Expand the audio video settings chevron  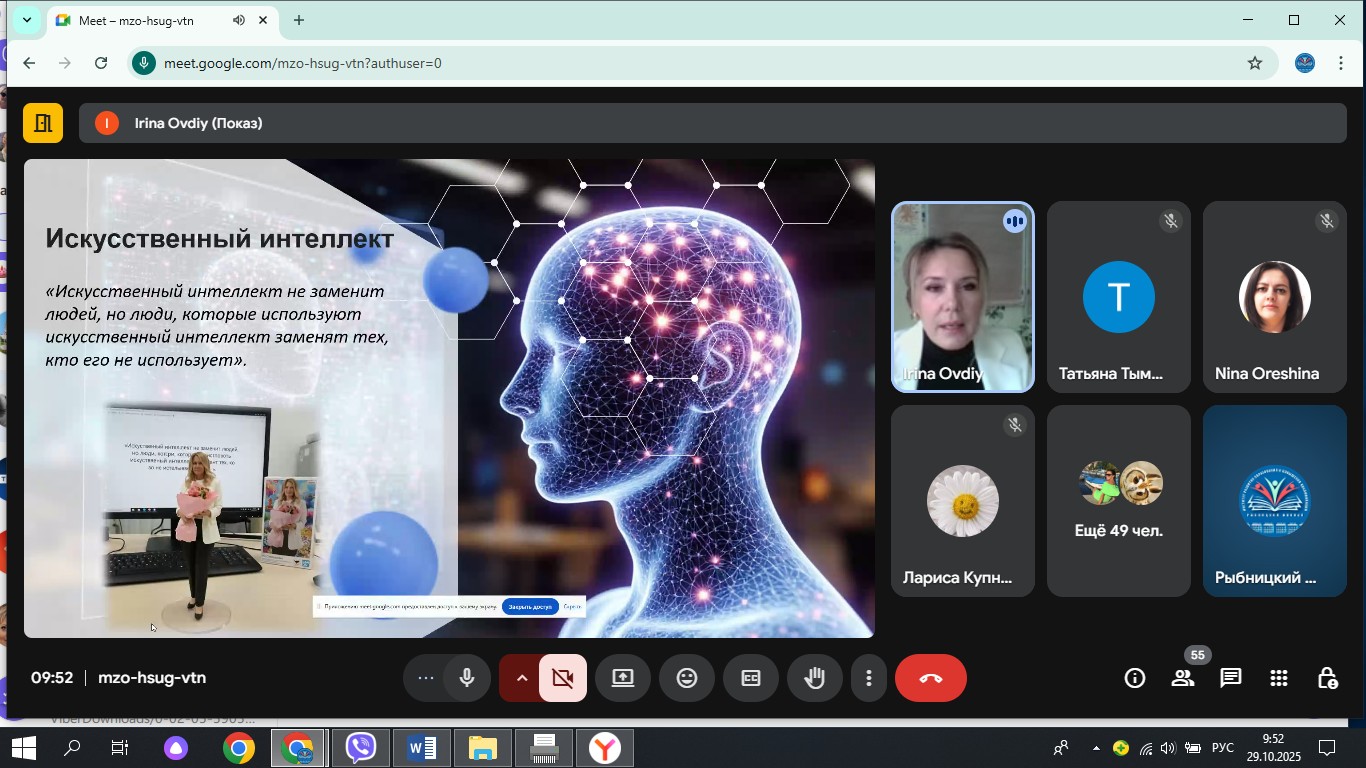tap(521, 678)
